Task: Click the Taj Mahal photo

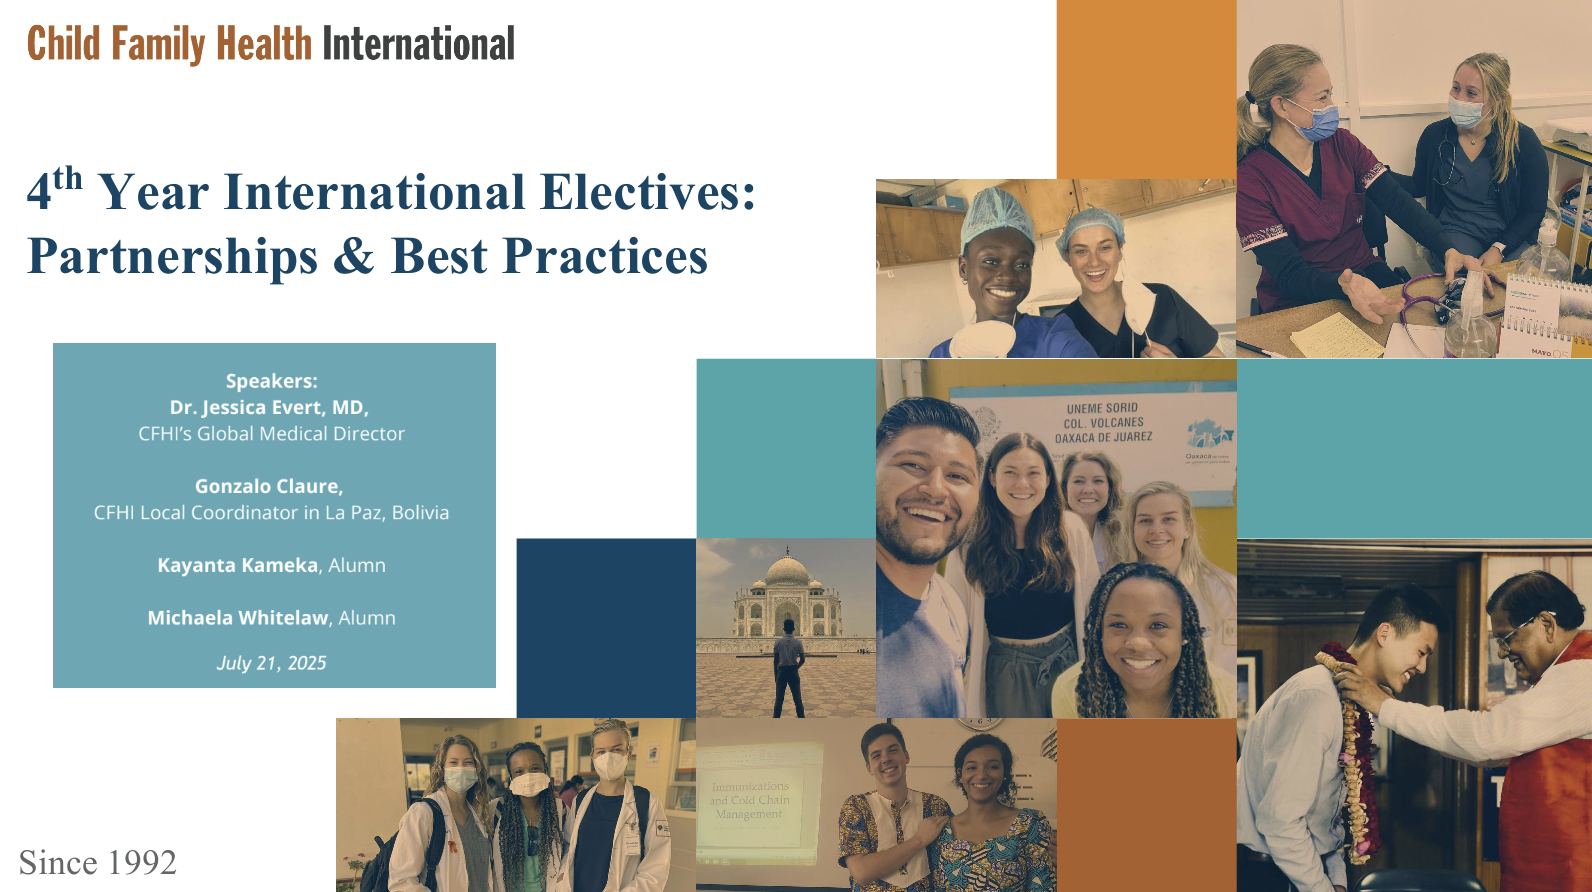Action: coord(786,628)
